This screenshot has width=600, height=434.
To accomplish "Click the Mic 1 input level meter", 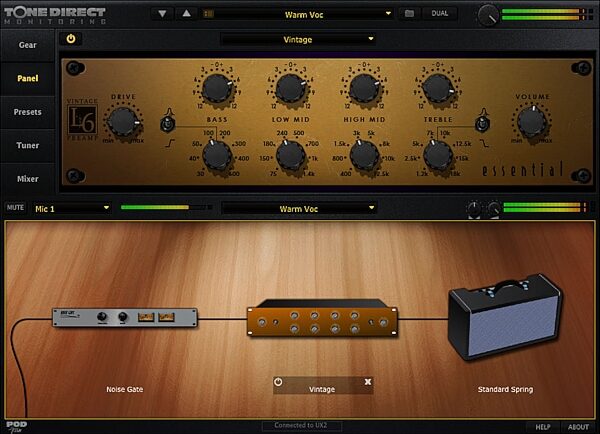I will pos(166,207).
